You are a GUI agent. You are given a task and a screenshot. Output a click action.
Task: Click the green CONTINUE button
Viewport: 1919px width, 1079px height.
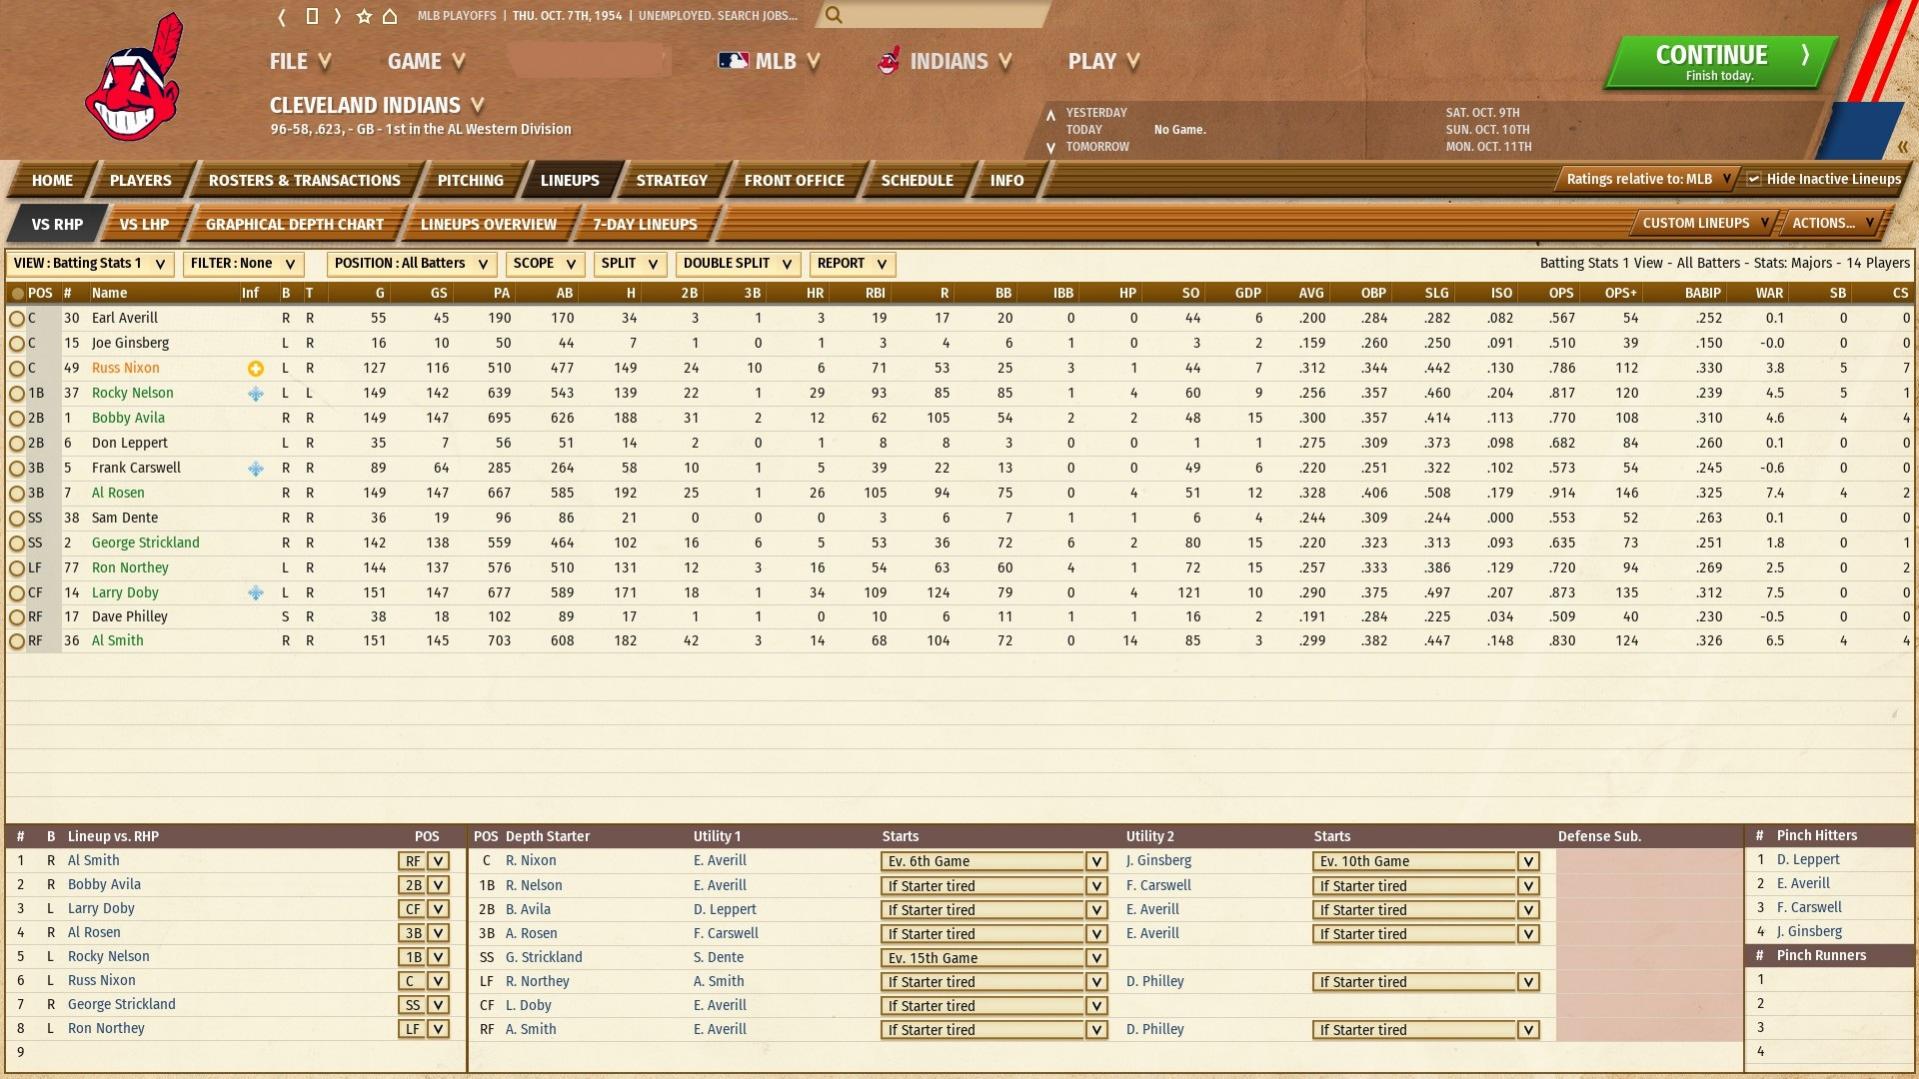(x=1720, y=62)
